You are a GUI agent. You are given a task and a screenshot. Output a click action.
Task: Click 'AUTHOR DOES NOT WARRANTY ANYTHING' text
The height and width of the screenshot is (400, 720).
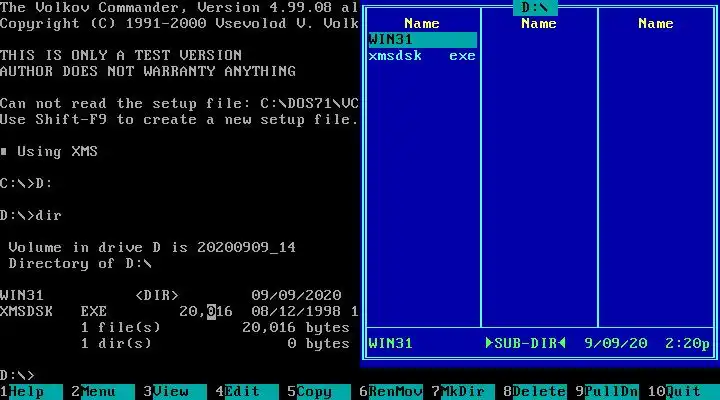[x=148, y=72]
